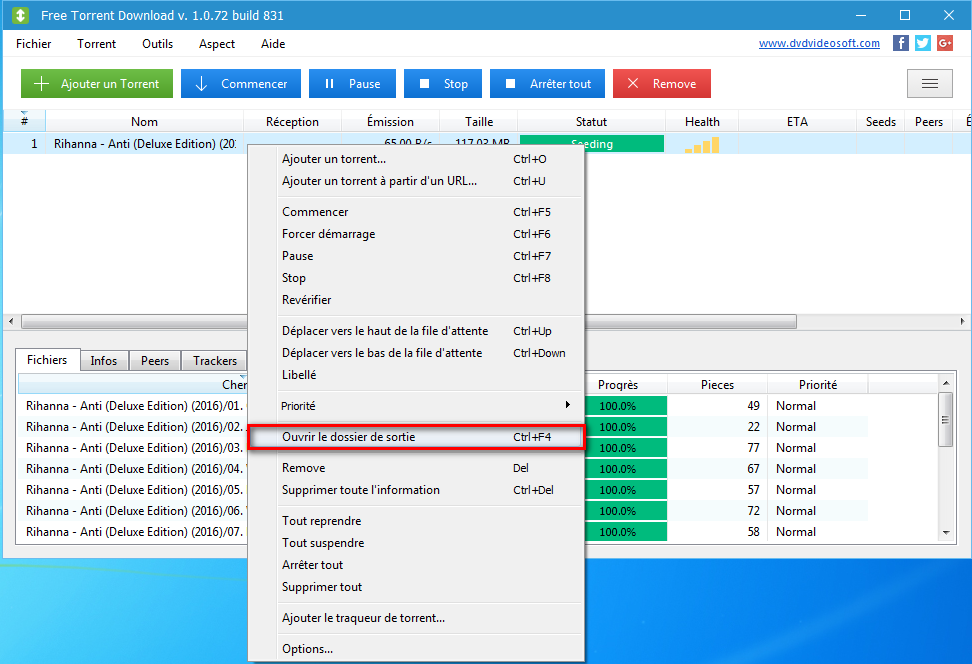This screenshot has height=664, width=972.
Task: Choose Revérifier in context menu
Action: click(x=415, y=299)
